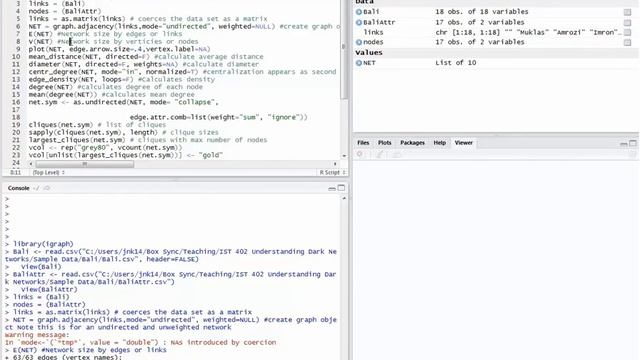Click line 16 net.sym as.undirected code
This screenshot has width=640, height=360.
[123, 102]
